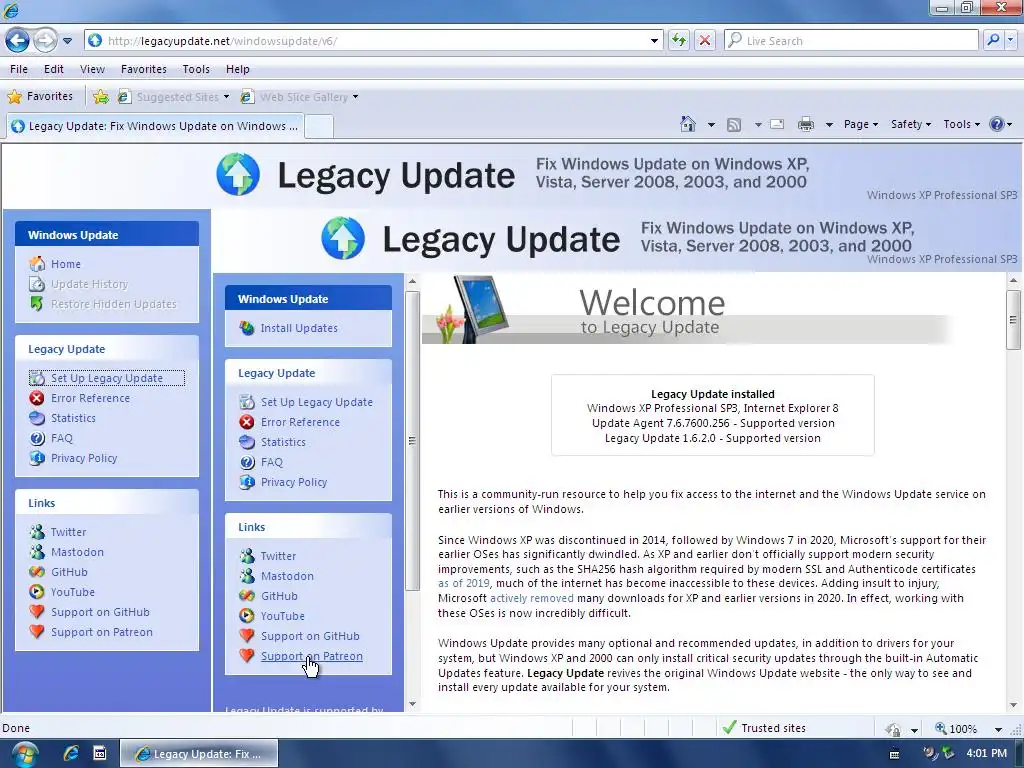The width and height of the screenshot is (1024, 768).
Task: Click Twitter icon in outer sidebar Links
Action: pos(37,532)
